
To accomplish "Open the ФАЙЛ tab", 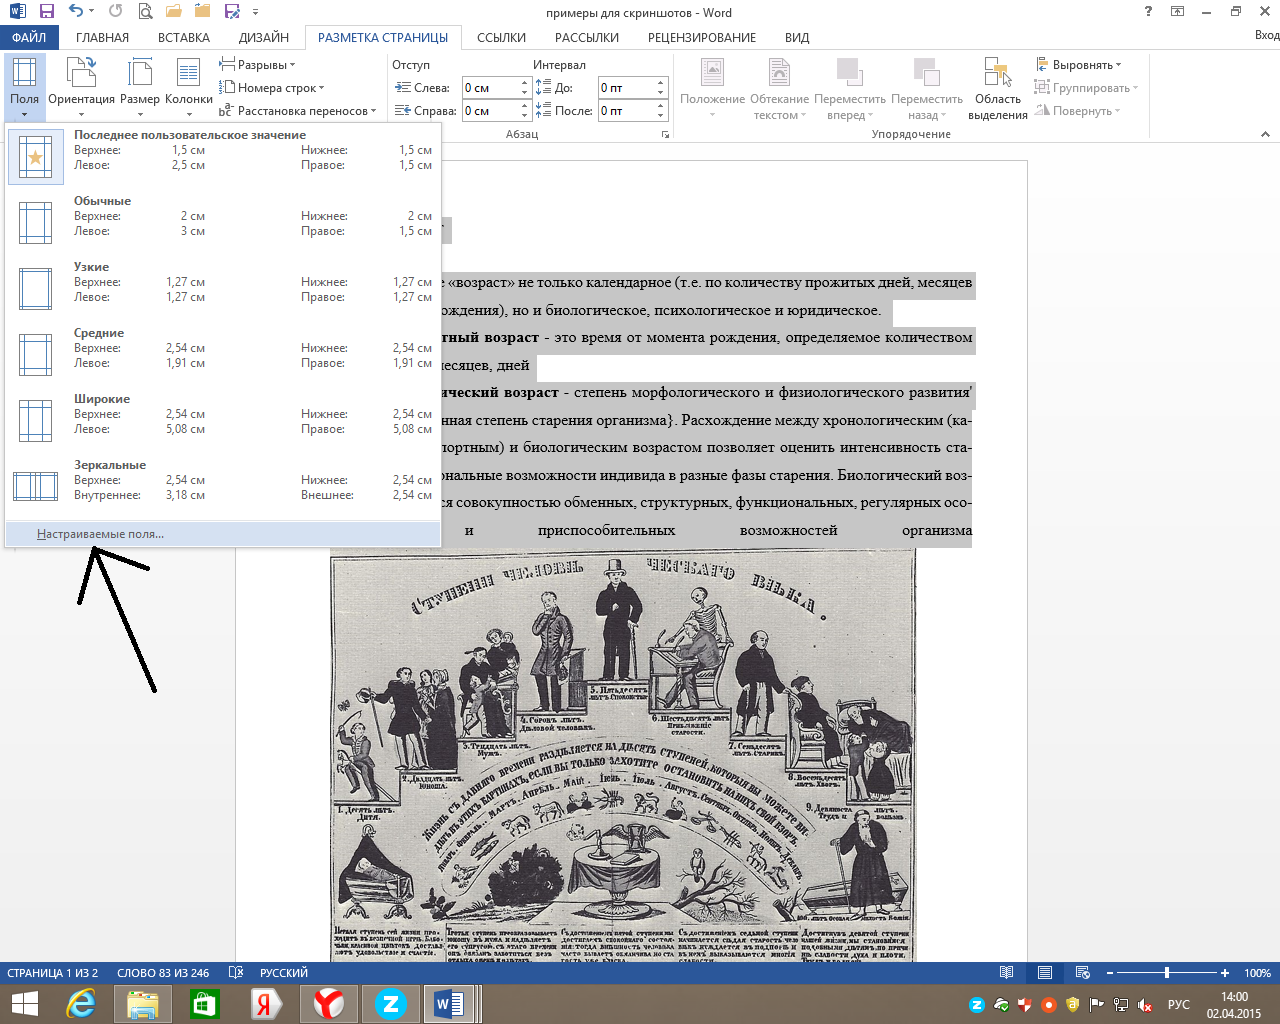I will (30, 37).
